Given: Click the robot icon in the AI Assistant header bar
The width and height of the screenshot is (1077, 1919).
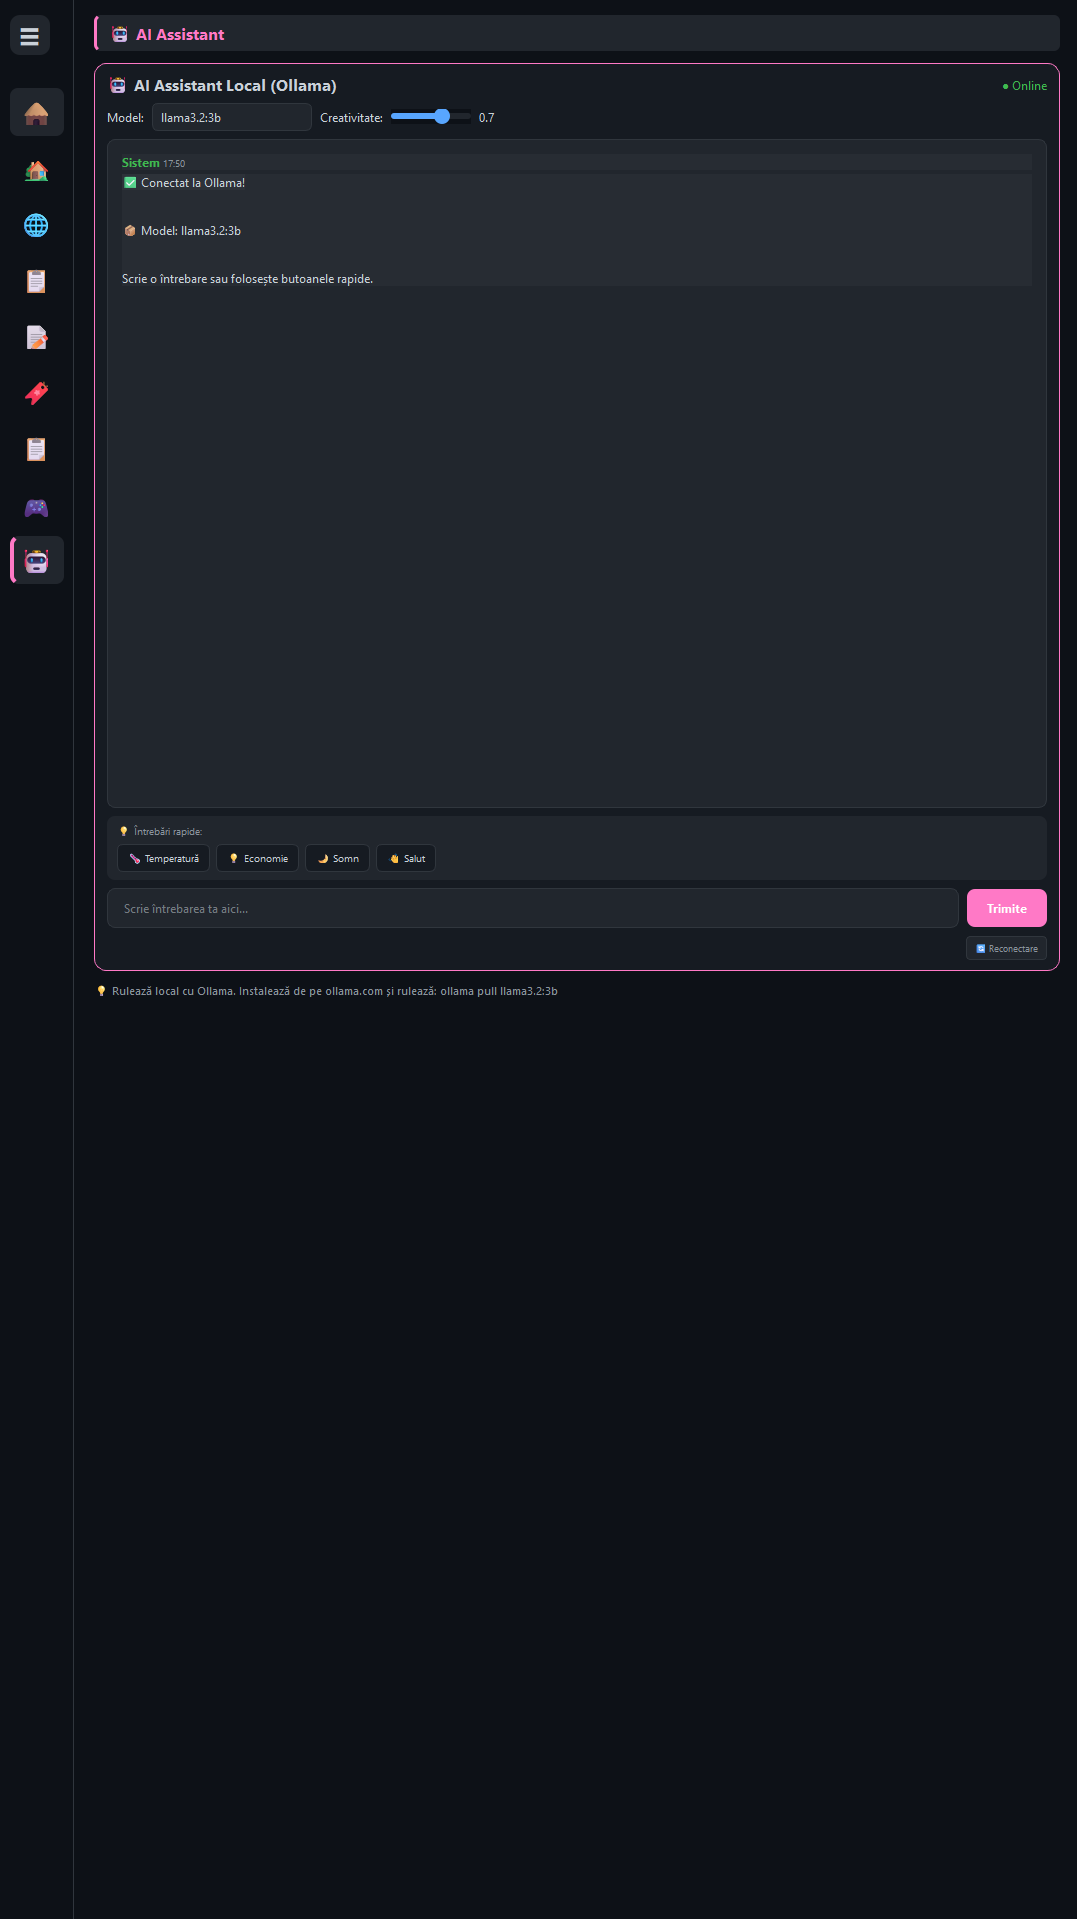Looking at the screenshot, I should coord(120,34).
